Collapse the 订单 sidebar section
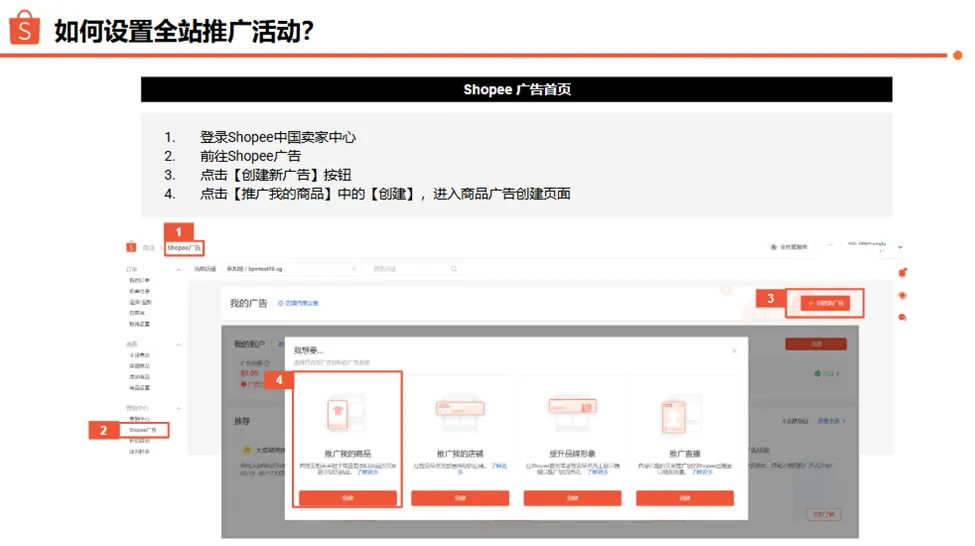Image resolution: width=975 pixels, height=546 pixels. tap(178, 270)
